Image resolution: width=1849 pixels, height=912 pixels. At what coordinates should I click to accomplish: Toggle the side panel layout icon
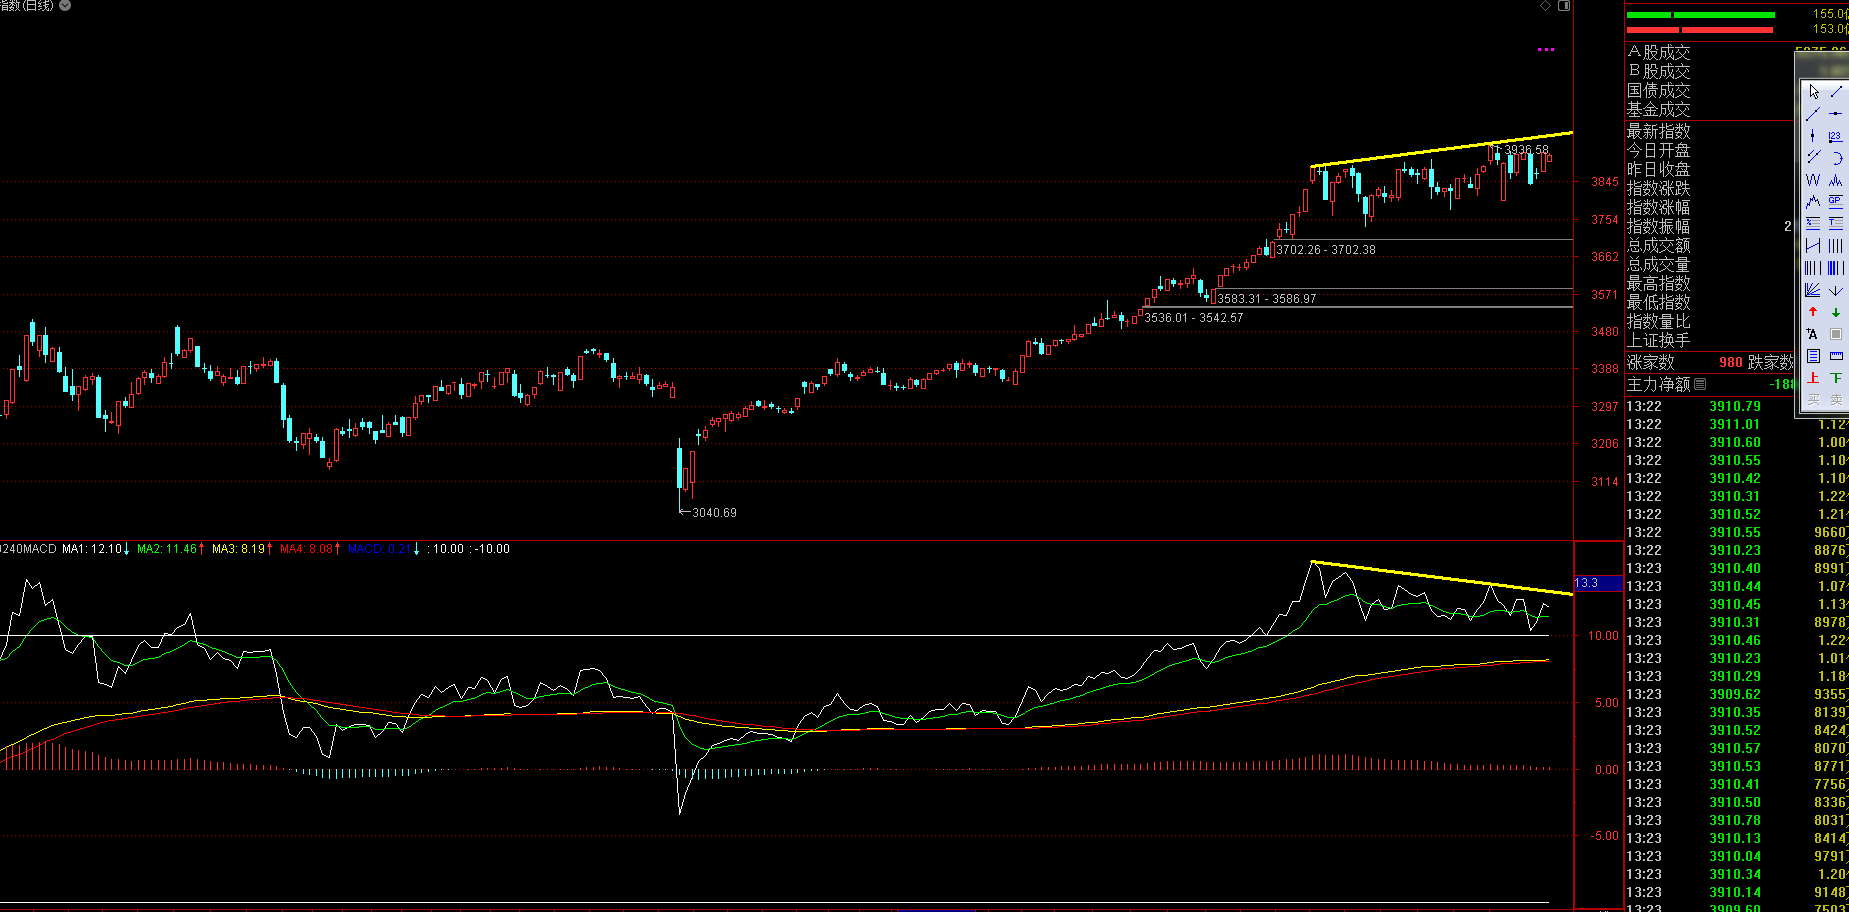tap(1564, 6)
